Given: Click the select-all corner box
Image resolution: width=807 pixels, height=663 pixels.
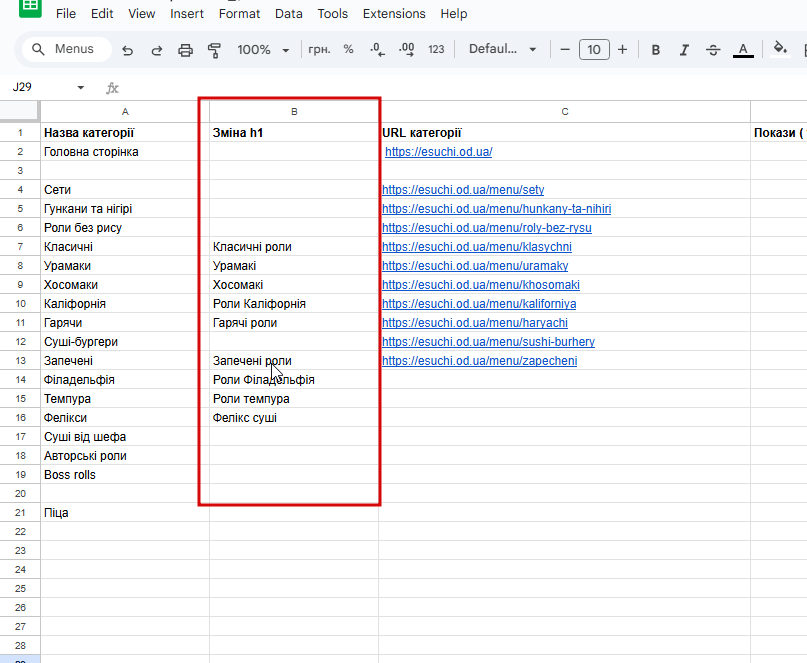Looking at the screenshot, I should (20, 111).
